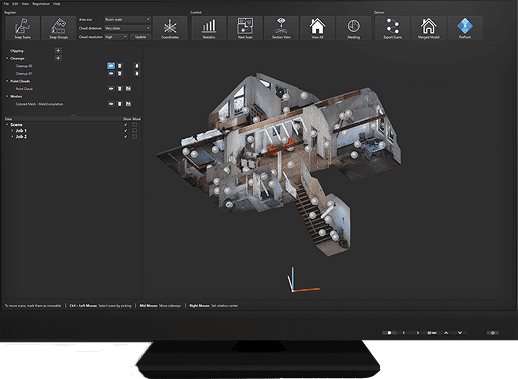Open the Statistics panel
This screenshot has height=379, width=518.
(209, 28)
